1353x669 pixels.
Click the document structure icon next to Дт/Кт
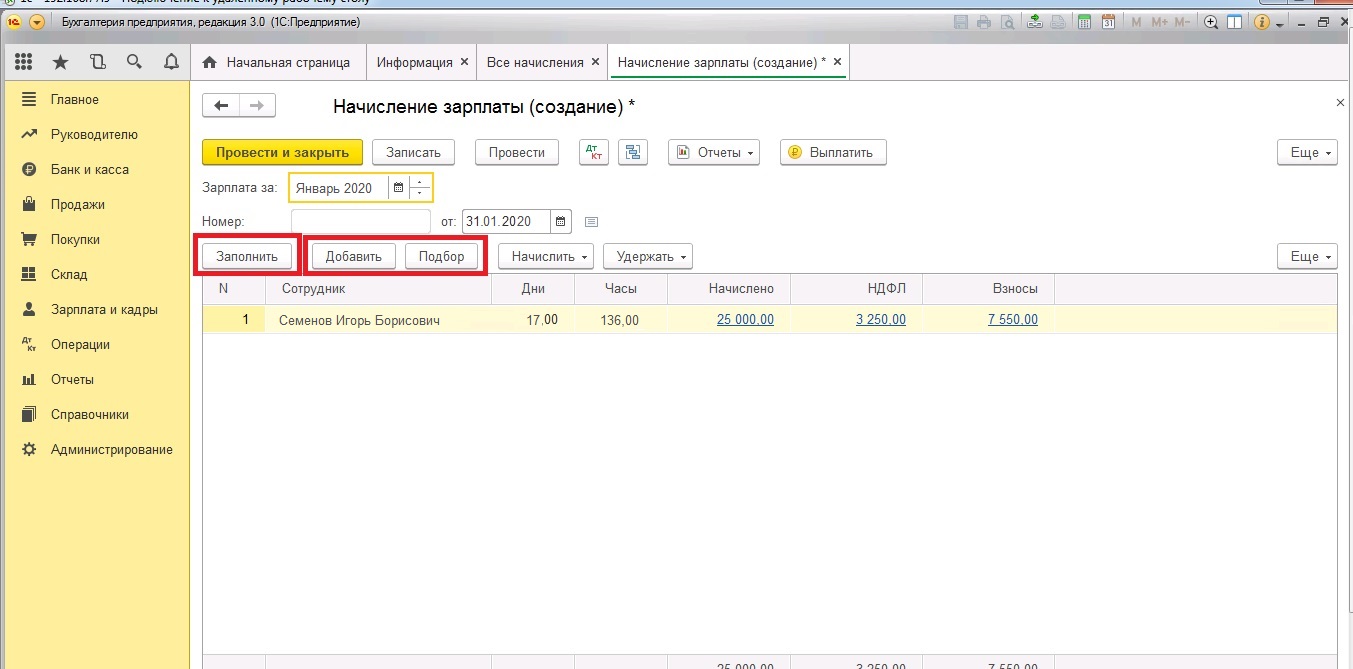point(632,152)
